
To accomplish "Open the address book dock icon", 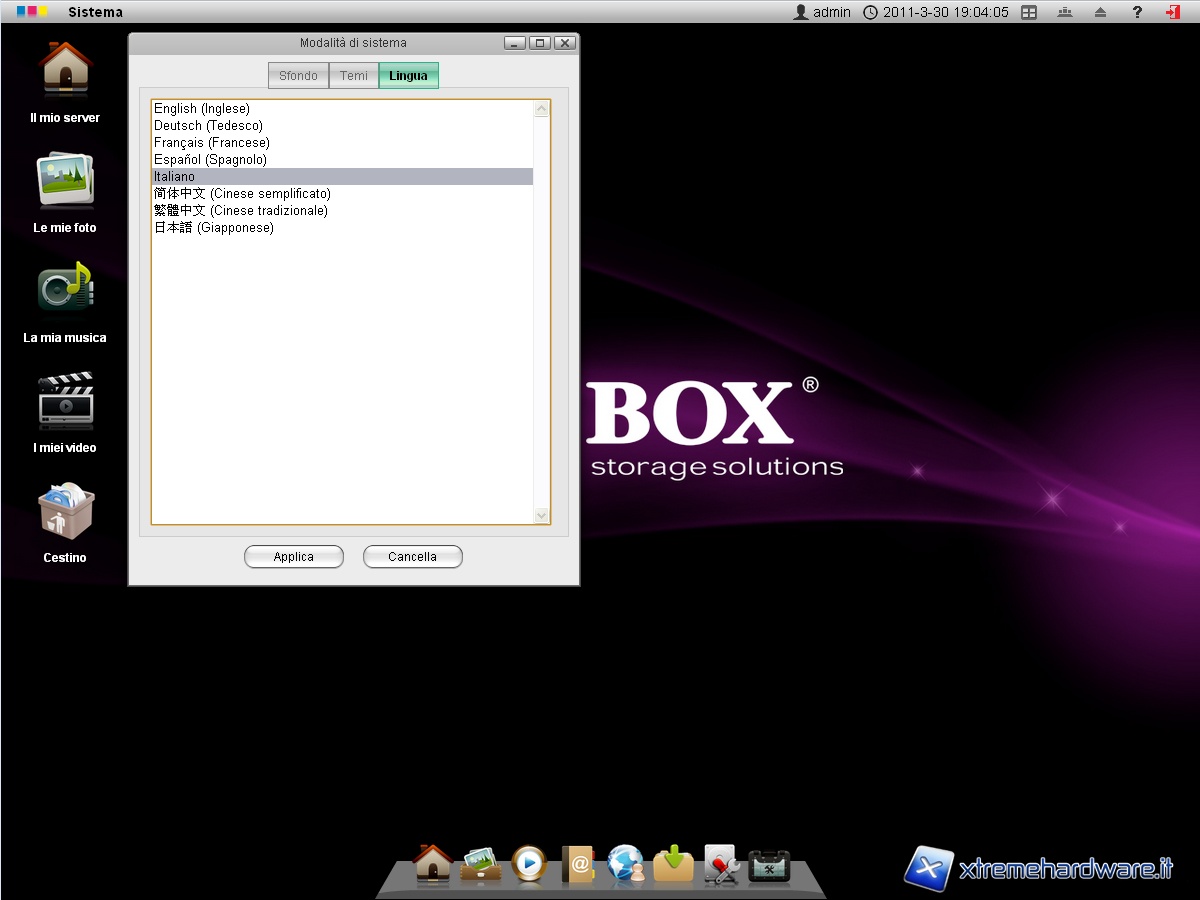I will pyautogui.click(x=578, y=864).
